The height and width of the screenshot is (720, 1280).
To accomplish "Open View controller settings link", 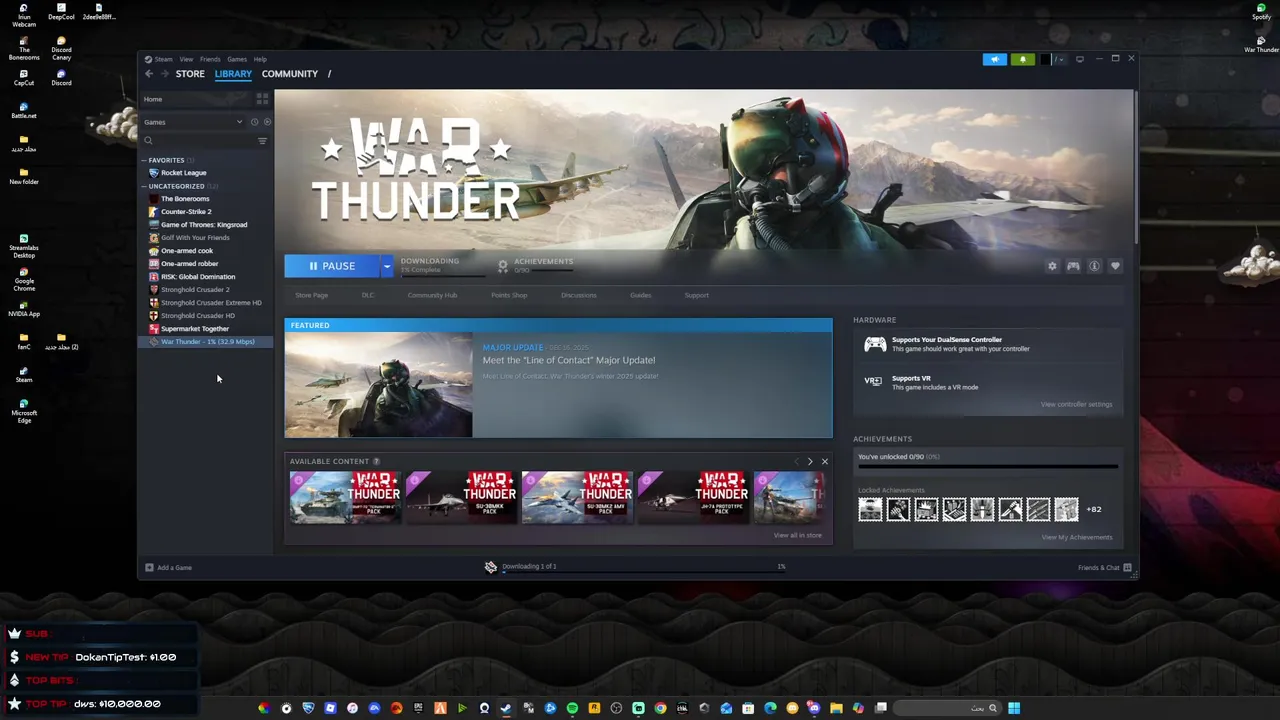I will pyautogui.click(x=1076, y=405).
